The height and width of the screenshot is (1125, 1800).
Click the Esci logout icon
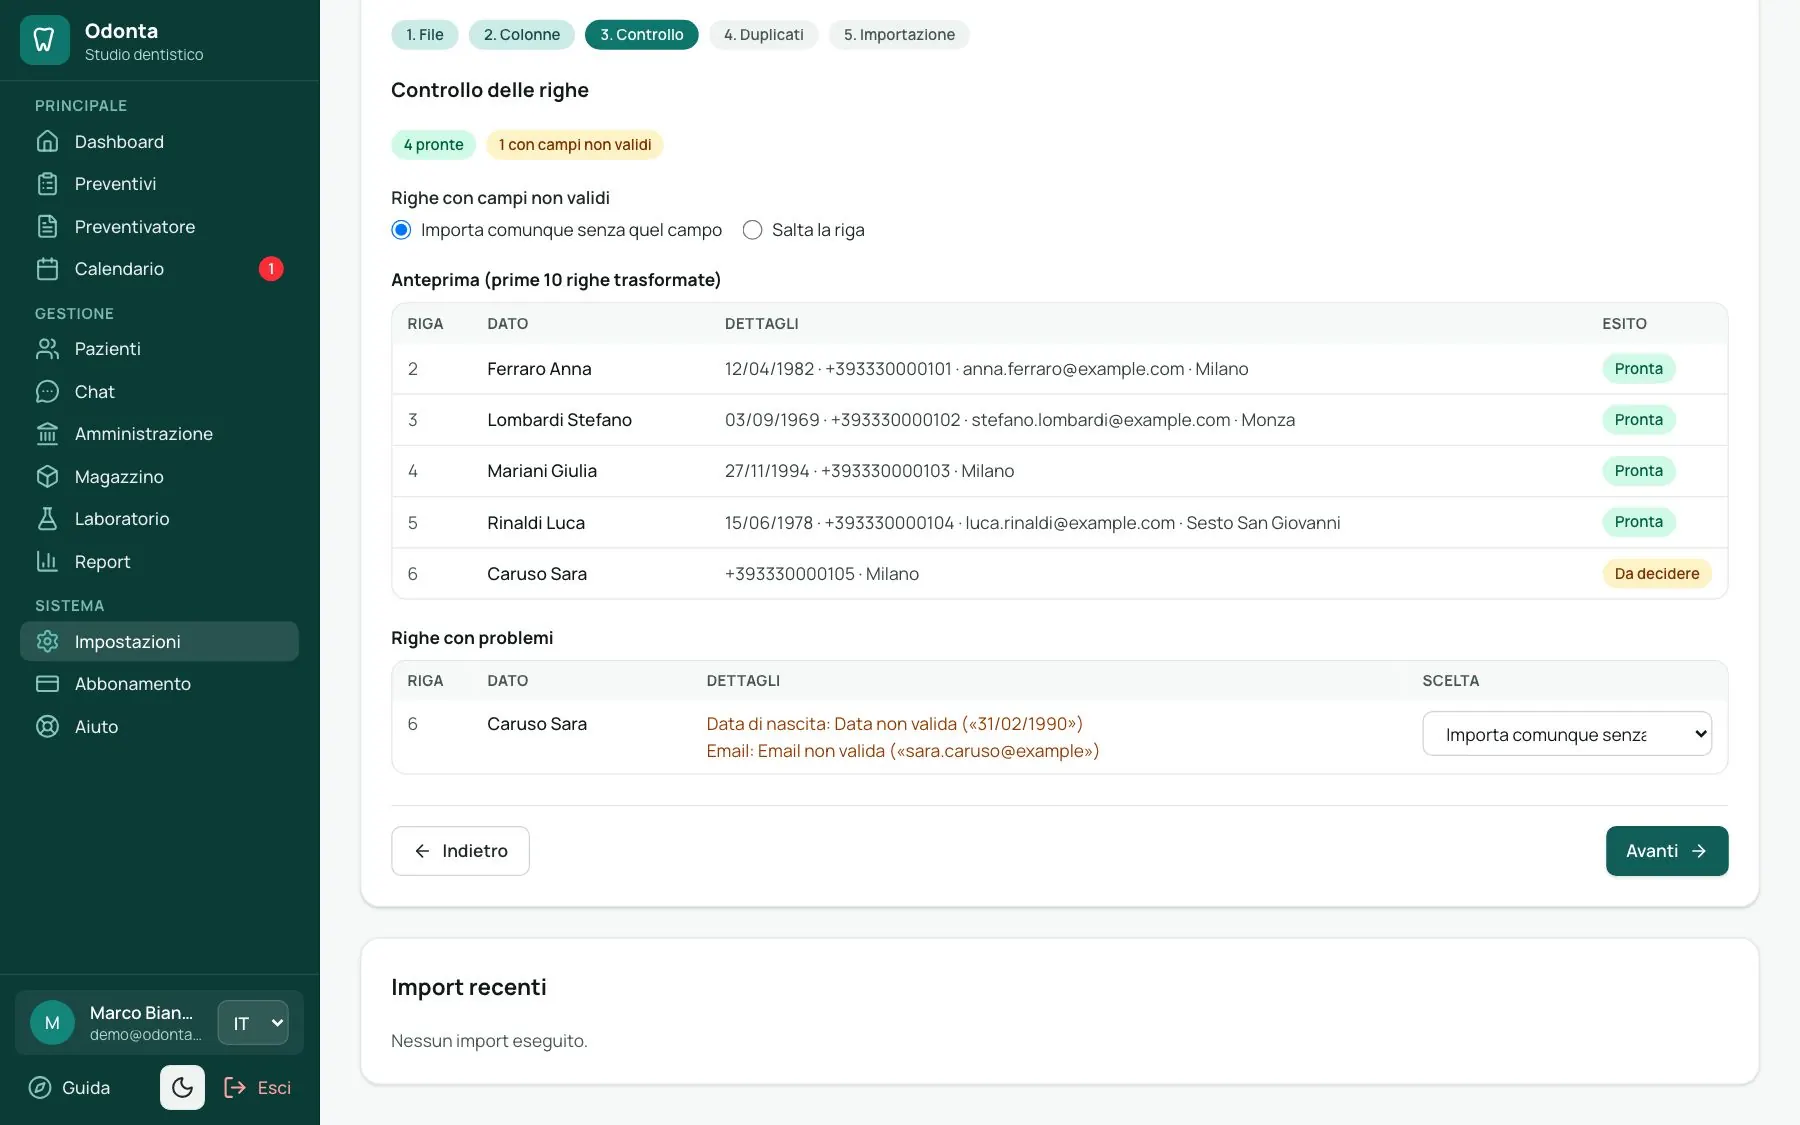coord(235,1088)
